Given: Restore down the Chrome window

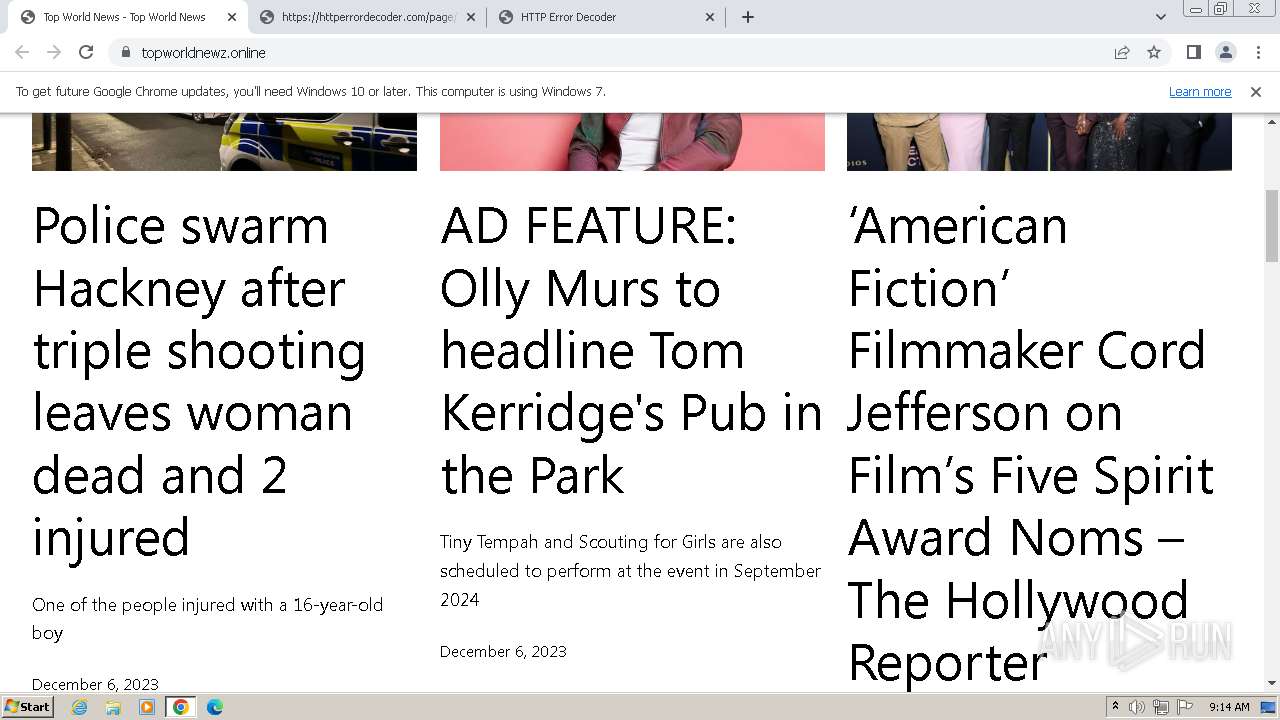Looking at the screenshot, I should point(1221,8).
